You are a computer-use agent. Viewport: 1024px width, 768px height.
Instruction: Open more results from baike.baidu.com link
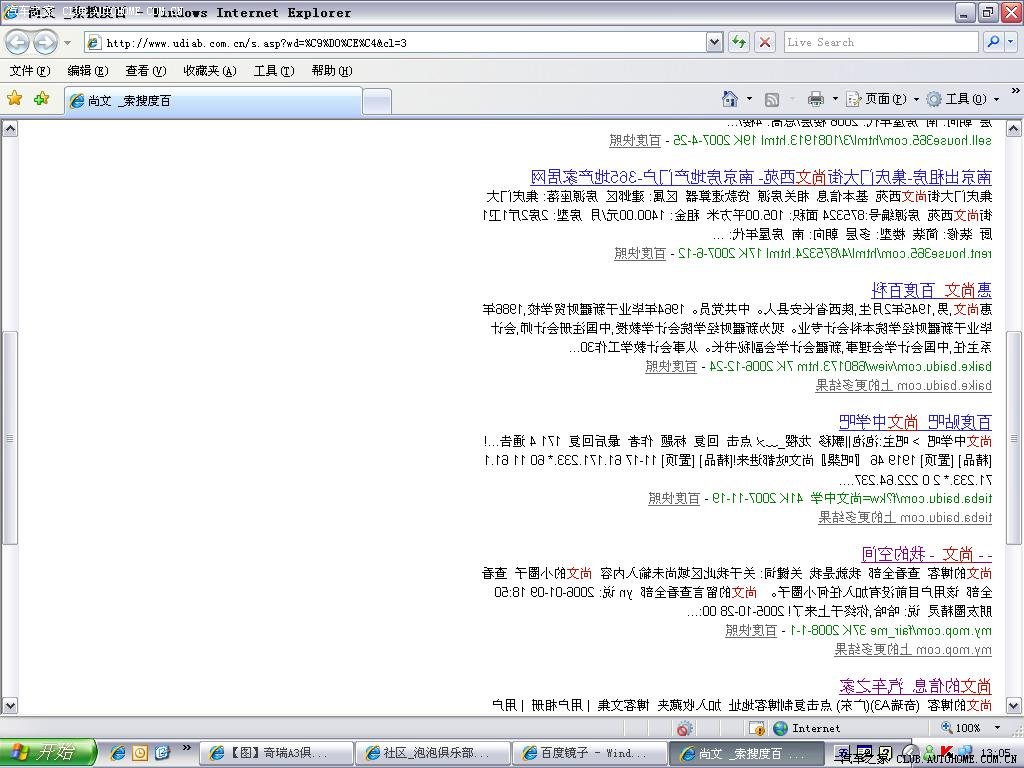[x=903, y=385]
